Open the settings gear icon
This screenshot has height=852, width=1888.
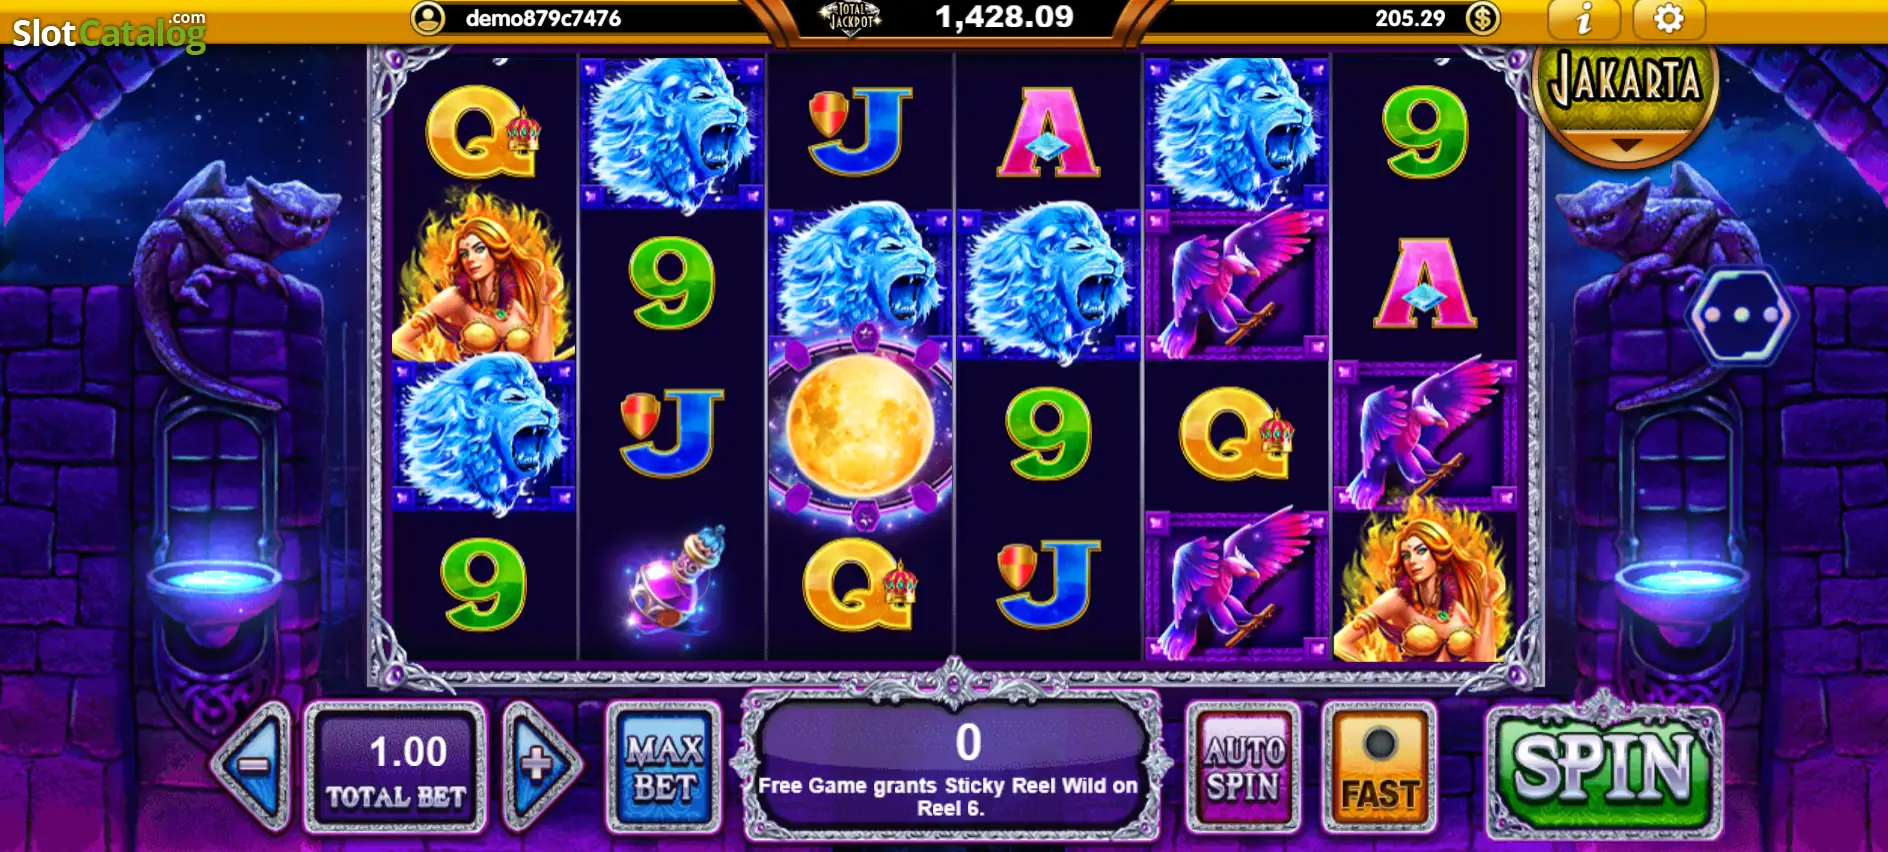[1668, 19]
